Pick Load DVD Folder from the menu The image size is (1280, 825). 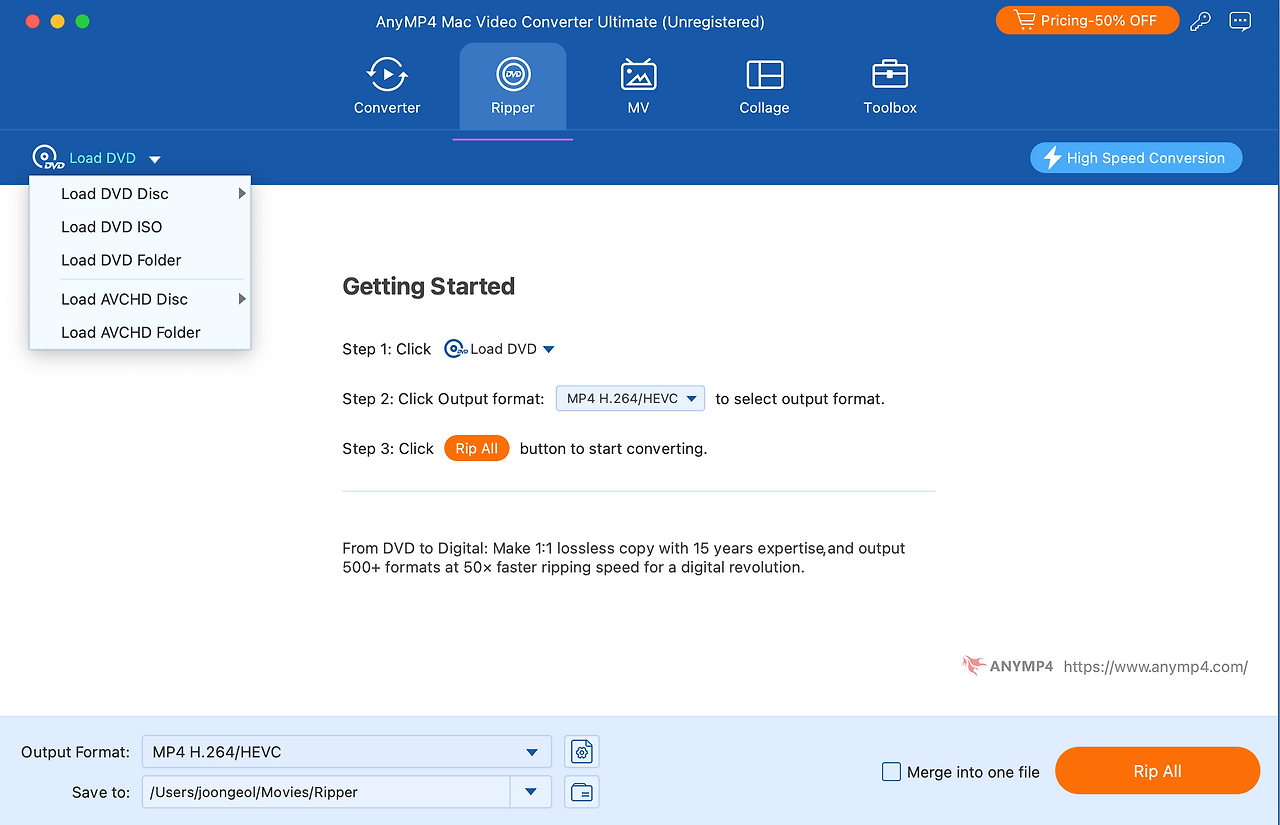pyautogui.click(x=140, y=260)
